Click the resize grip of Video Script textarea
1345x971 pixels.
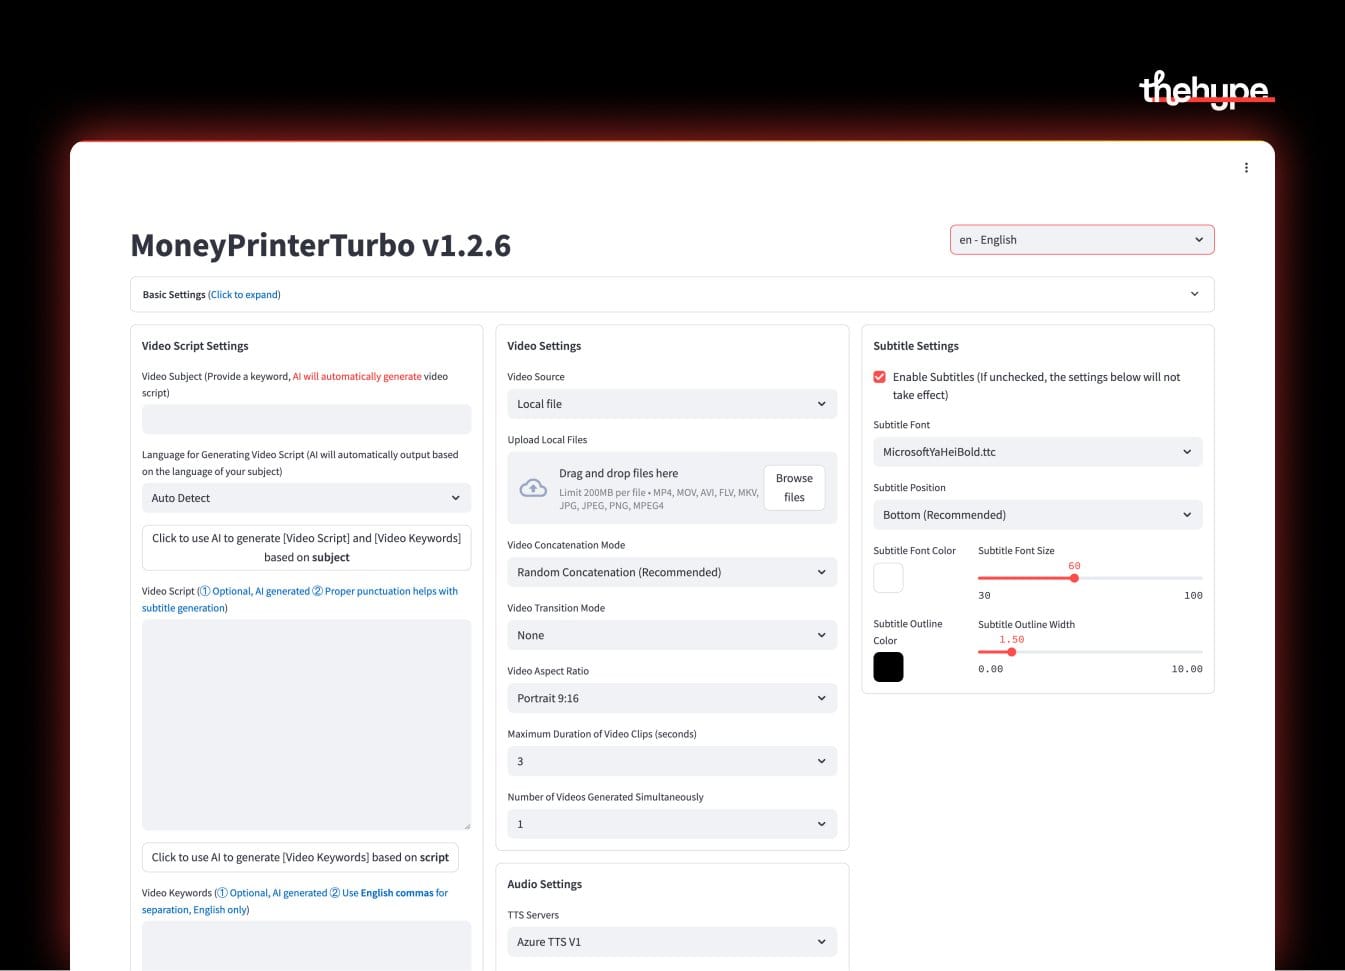467,826
